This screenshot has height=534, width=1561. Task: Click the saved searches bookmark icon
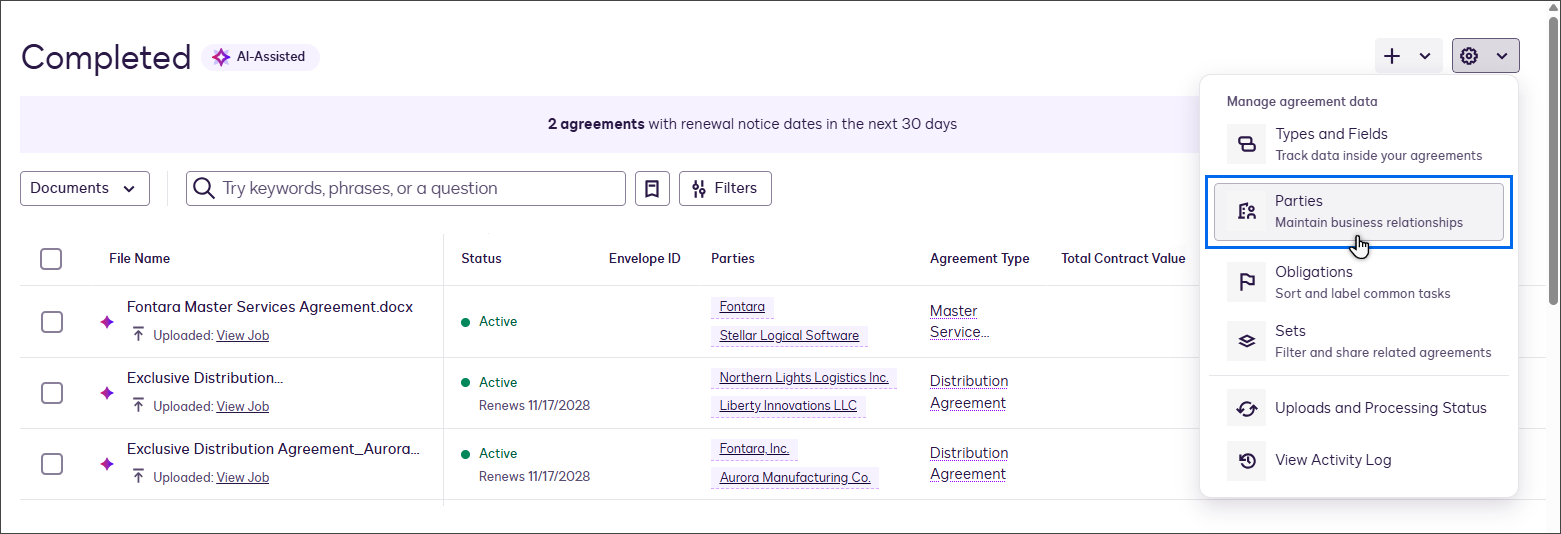coord(652,188)
